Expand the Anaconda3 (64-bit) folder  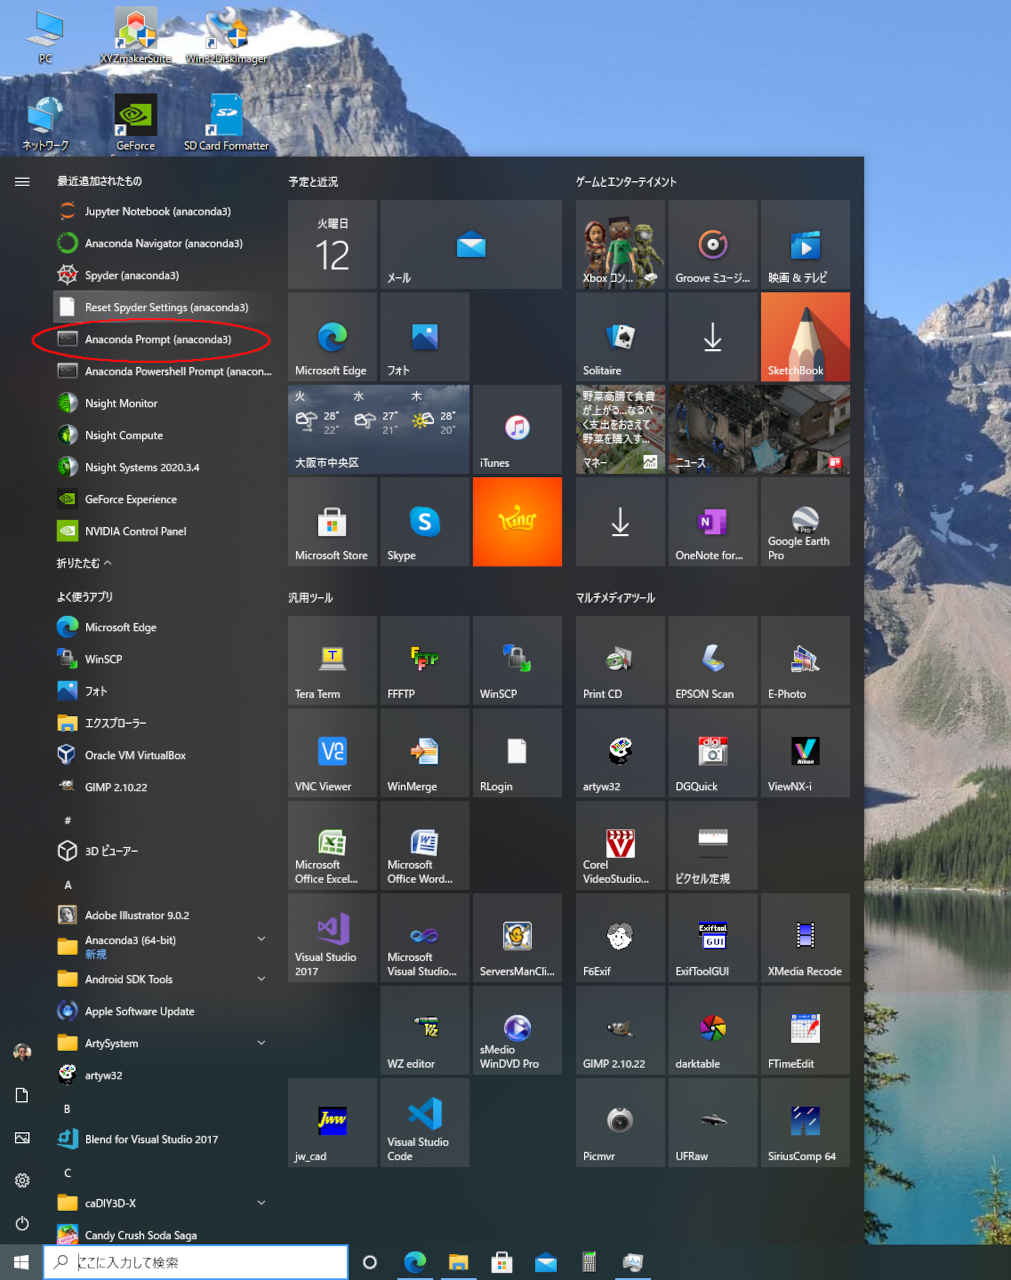click(x=162, y=946)
